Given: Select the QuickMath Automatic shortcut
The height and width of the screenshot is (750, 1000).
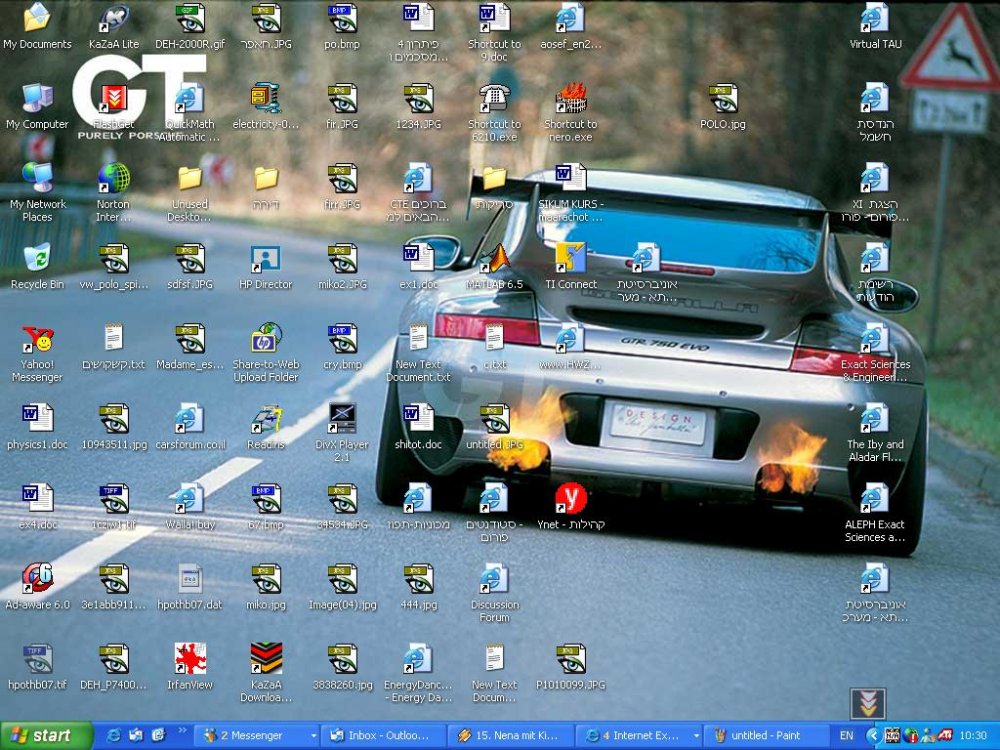Looking at the screenshot, I should [189, 98].
